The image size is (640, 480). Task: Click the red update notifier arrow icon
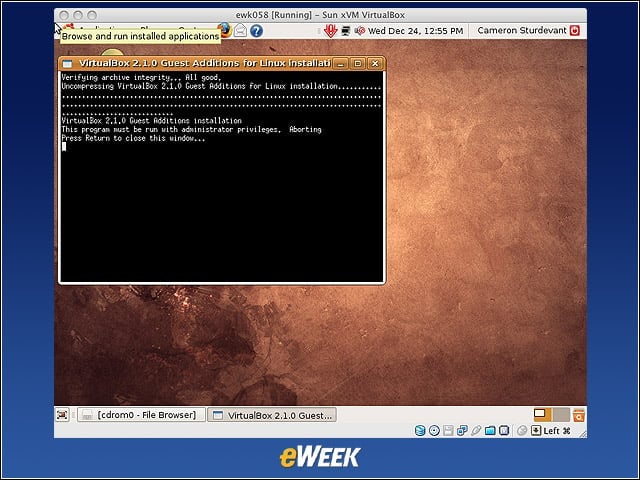point(330,31)
